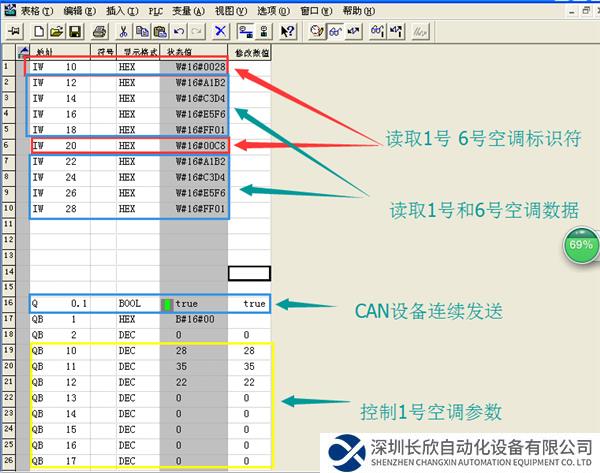Open the PLC menu
This screenshot has height=473, width=600.
156,9
